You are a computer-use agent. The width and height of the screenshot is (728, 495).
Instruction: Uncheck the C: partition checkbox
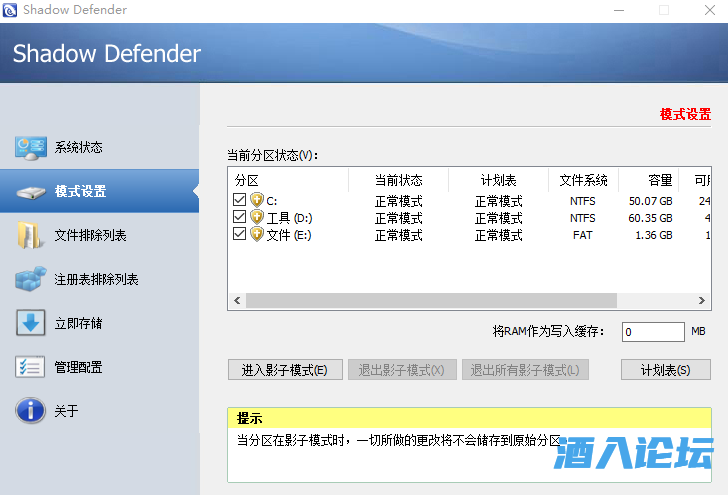(240, 200)
